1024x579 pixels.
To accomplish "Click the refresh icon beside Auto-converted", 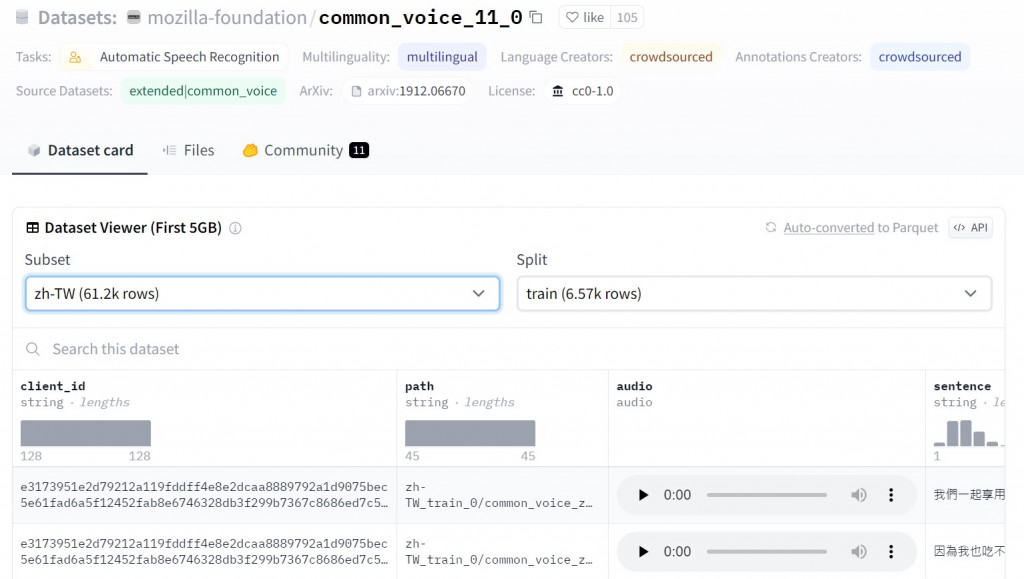I will pyautogui.click(x=771, y=227).
